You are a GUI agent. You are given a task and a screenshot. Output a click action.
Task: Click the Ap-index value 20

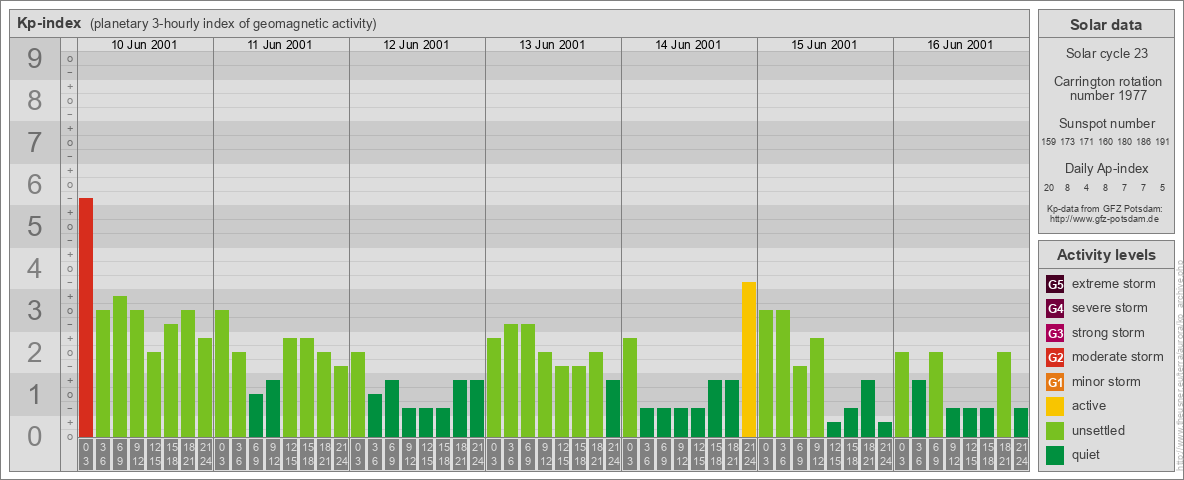[x=1049, y=188]
